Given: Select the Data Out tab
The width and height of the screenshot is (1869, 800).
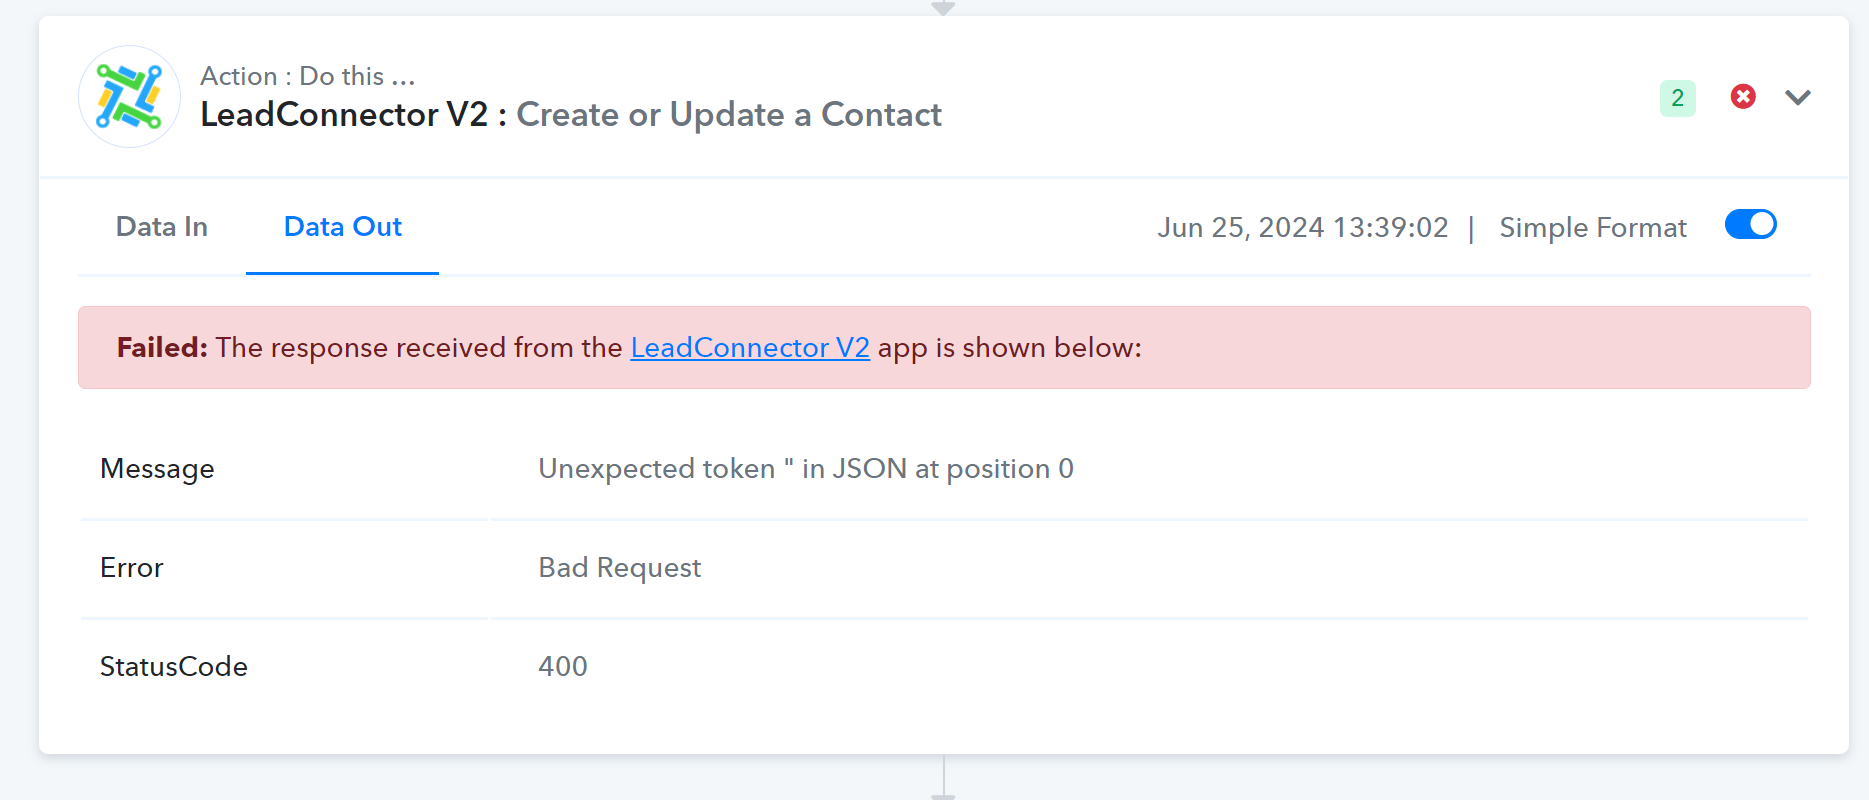Looking at the screenshot, I should click(x=342, y=227).
